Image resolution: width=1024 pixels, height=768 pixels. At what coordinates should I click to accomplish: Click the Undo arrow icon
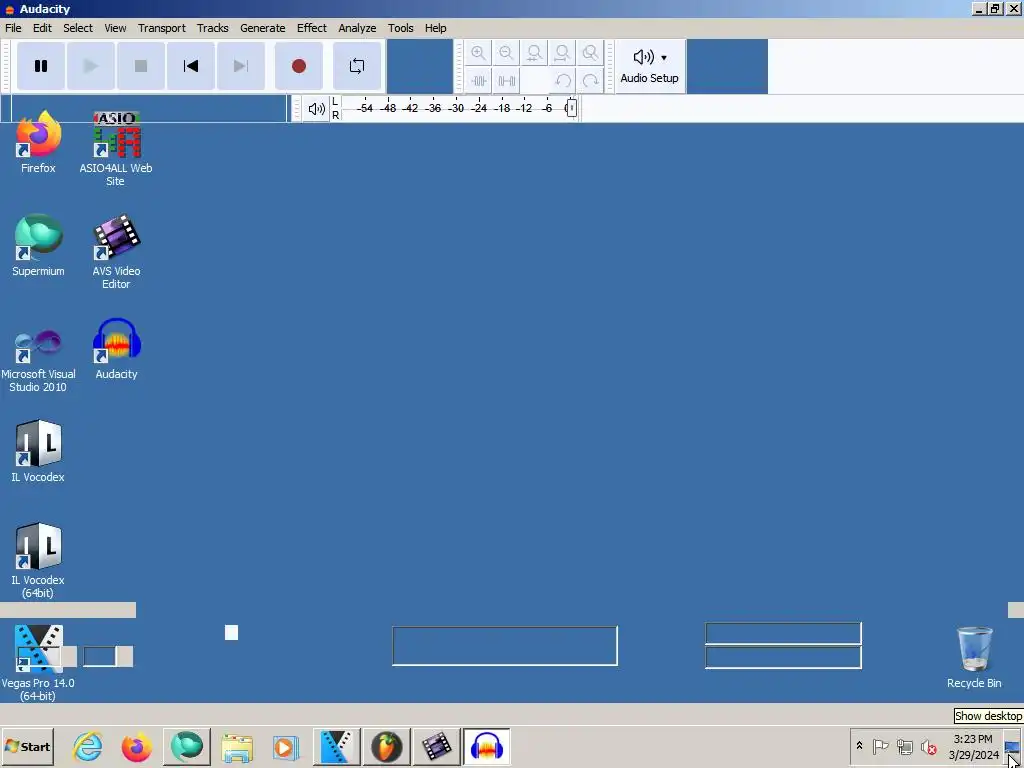point(562,81)
